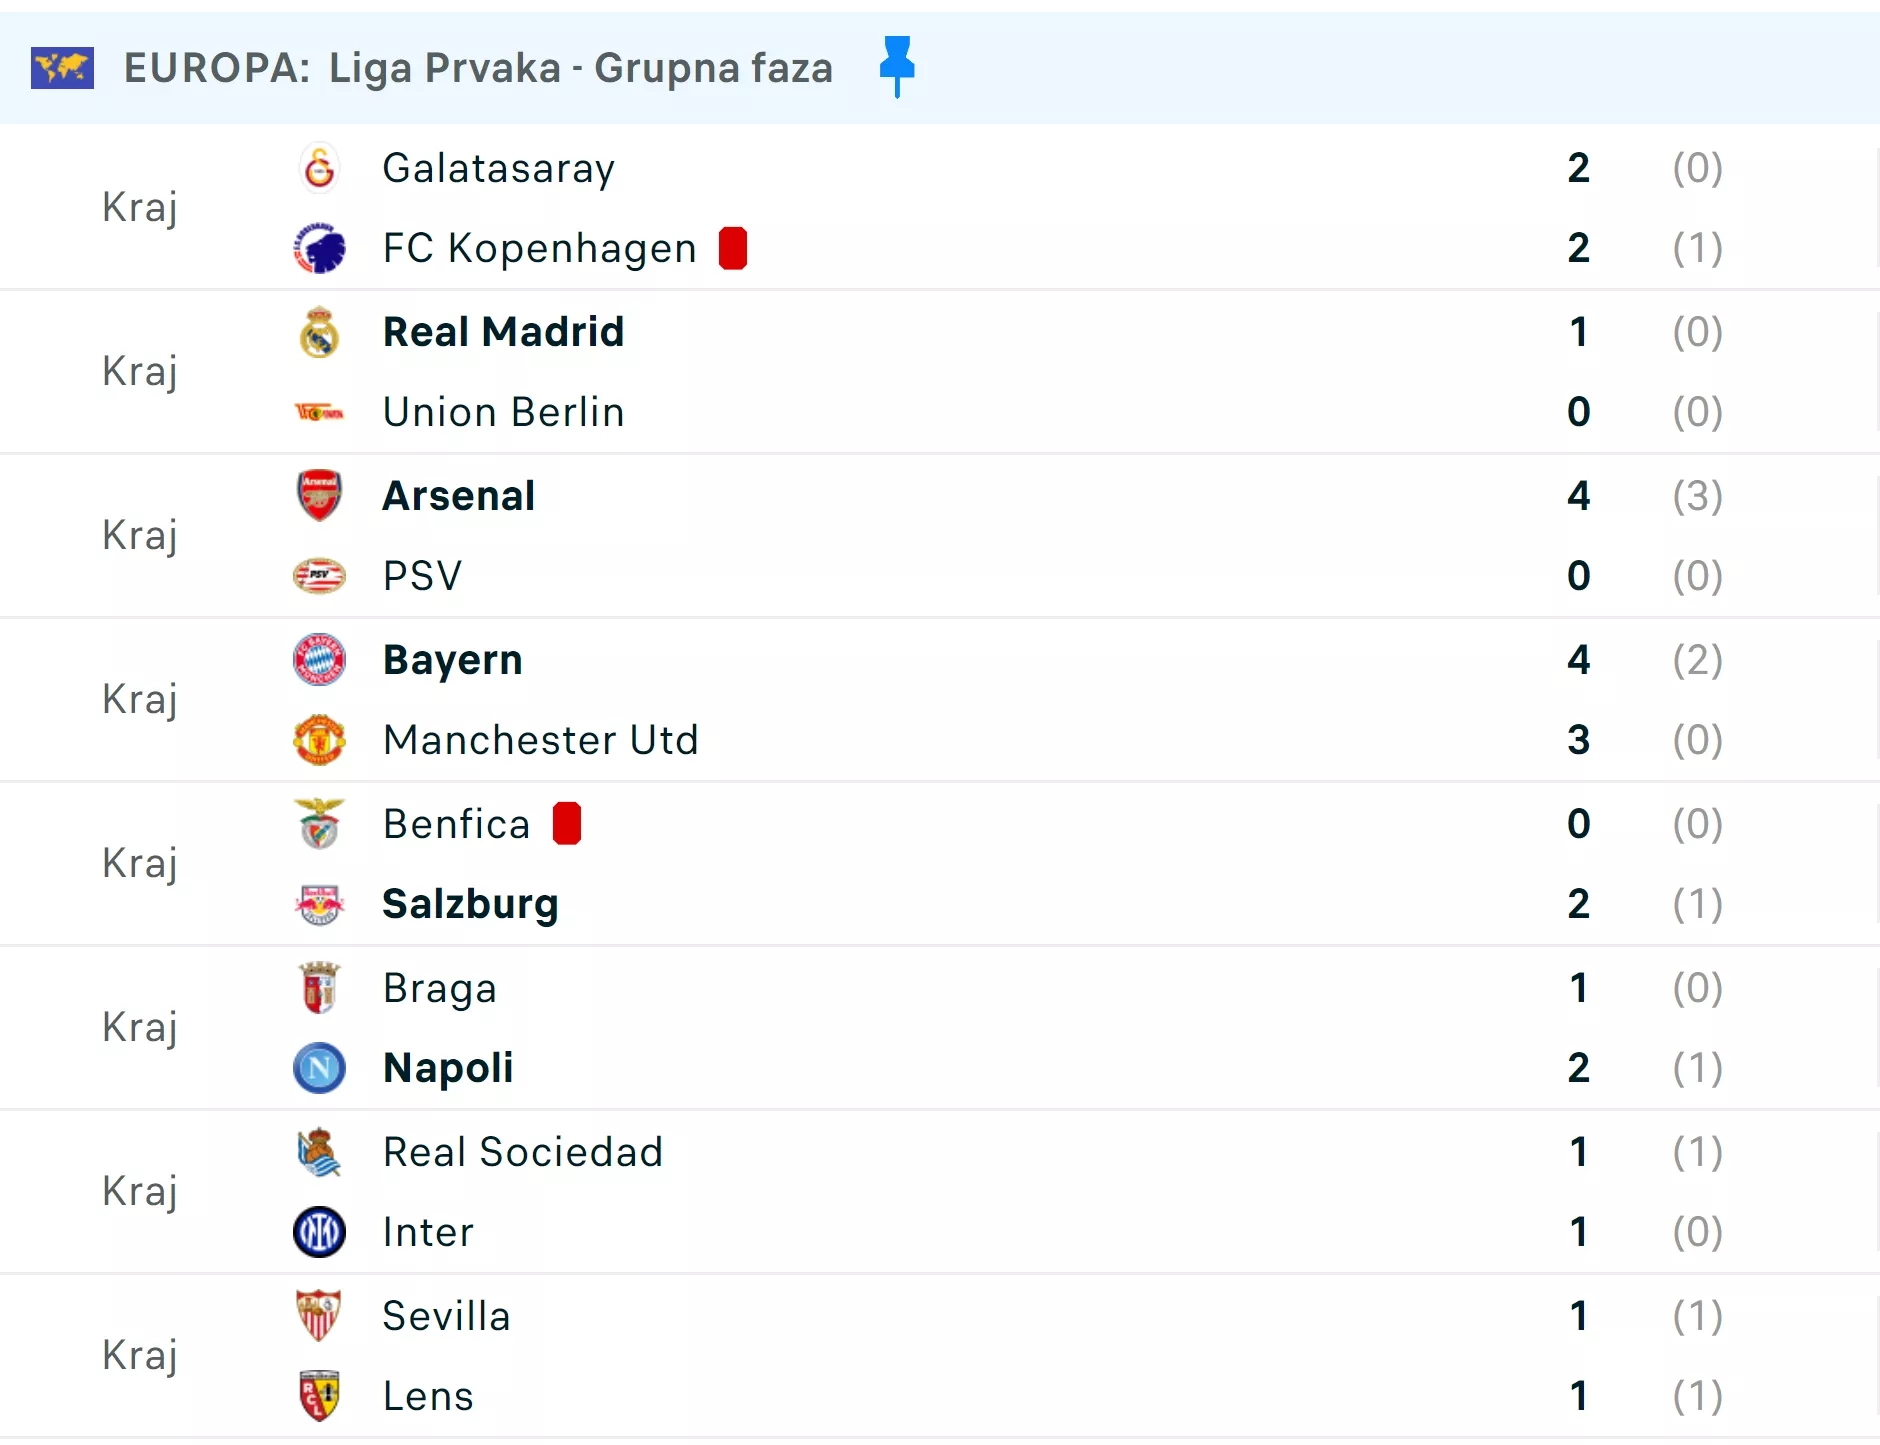Click the world map flag icon
The image size is (1880, 1445).
[x=62, y=68]
